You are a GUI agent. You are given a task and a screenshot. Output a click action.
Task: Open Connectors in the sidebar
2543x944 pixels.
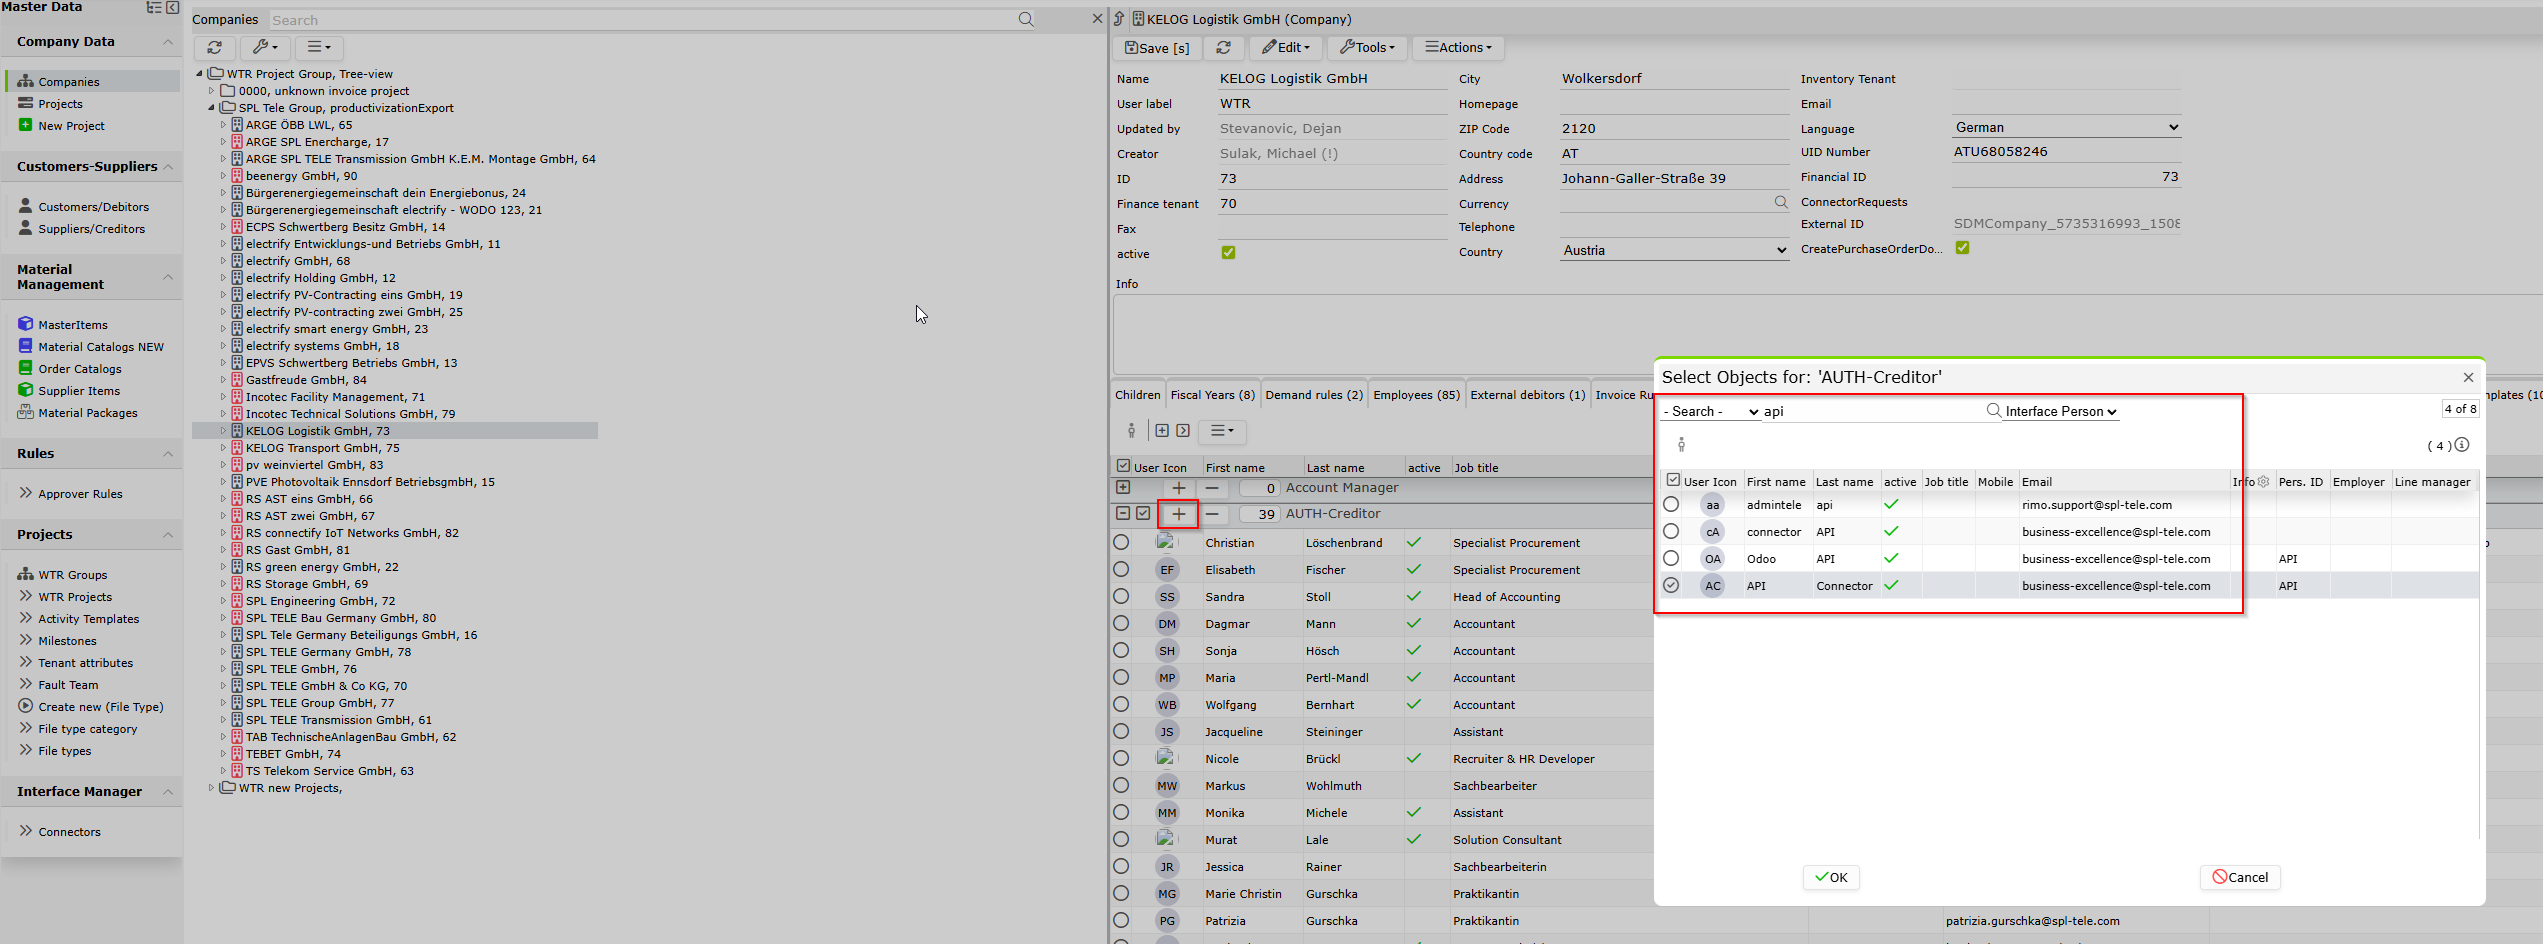click(69, 832)
